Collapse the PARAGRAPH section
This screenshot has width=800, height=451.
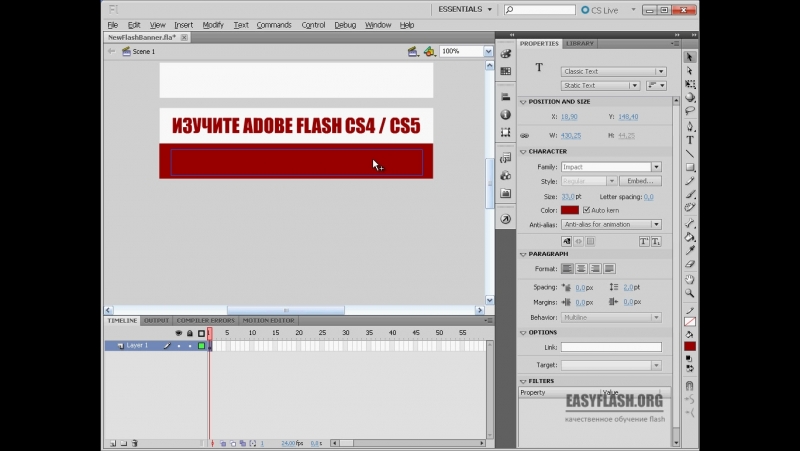[x=523, y=254]
